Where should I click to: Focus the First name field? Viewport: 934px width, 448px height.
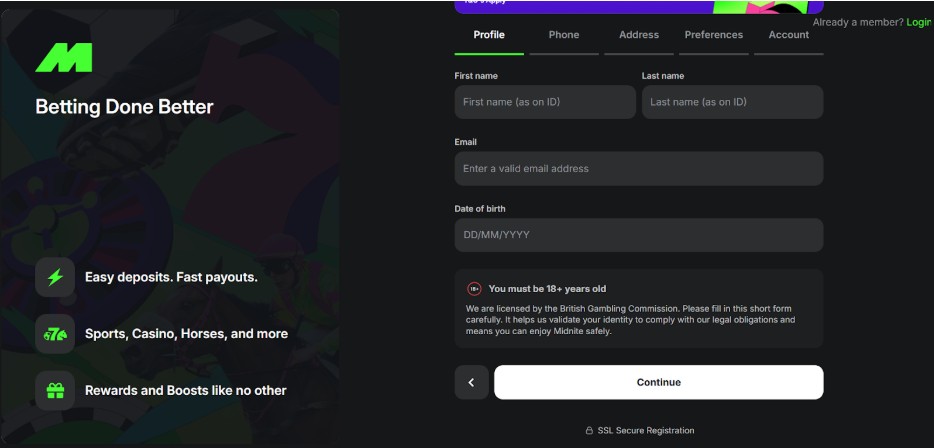pyautogui.click(x=545, y=102)
